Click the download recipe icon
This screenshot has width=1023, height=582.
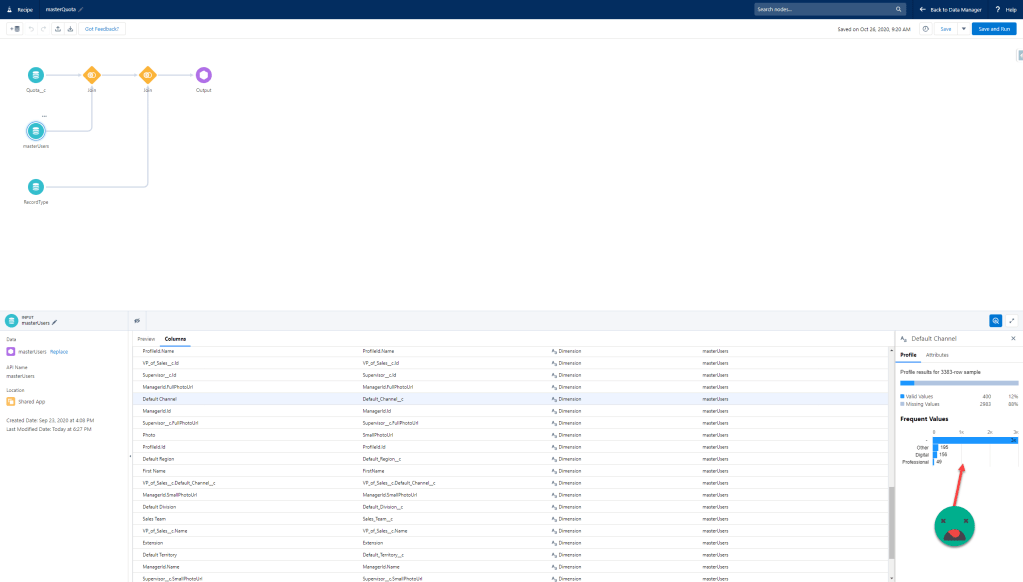tap(70, 29)
